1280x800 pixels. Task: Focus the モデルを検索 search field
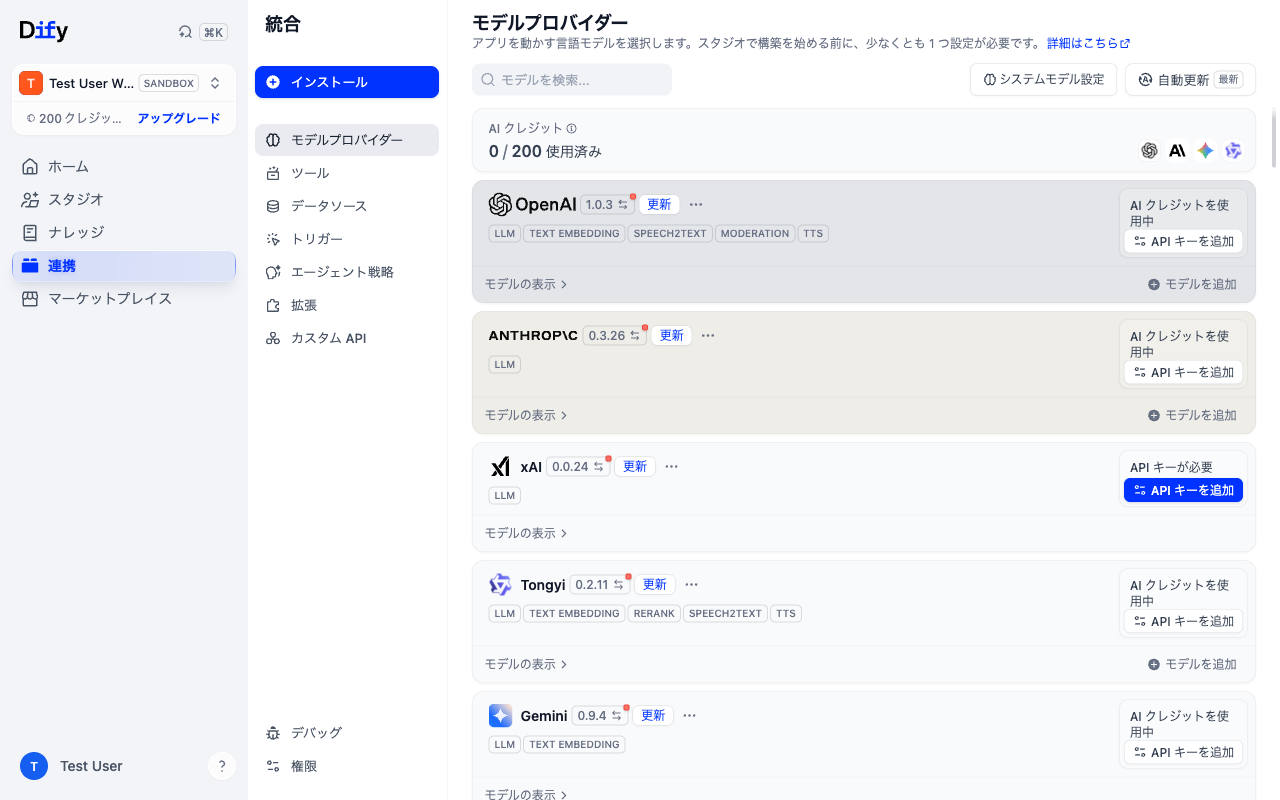(x=572, y=80)
